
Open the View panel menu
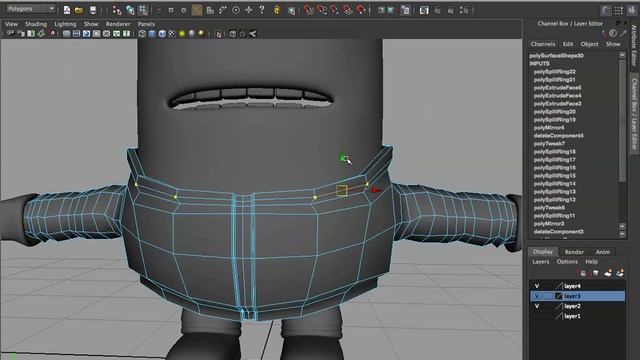click(11, 24)
